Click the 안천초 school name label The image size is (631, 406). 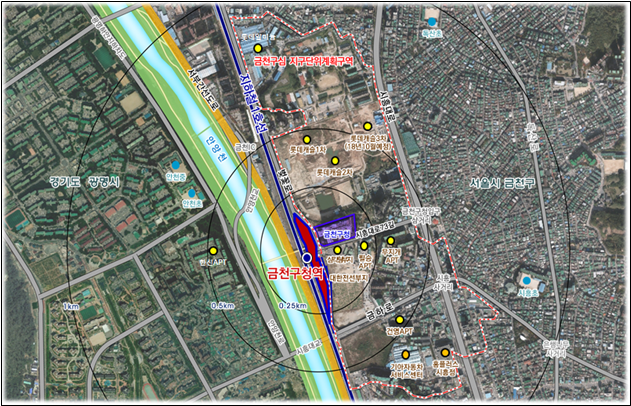pos(192,204)
